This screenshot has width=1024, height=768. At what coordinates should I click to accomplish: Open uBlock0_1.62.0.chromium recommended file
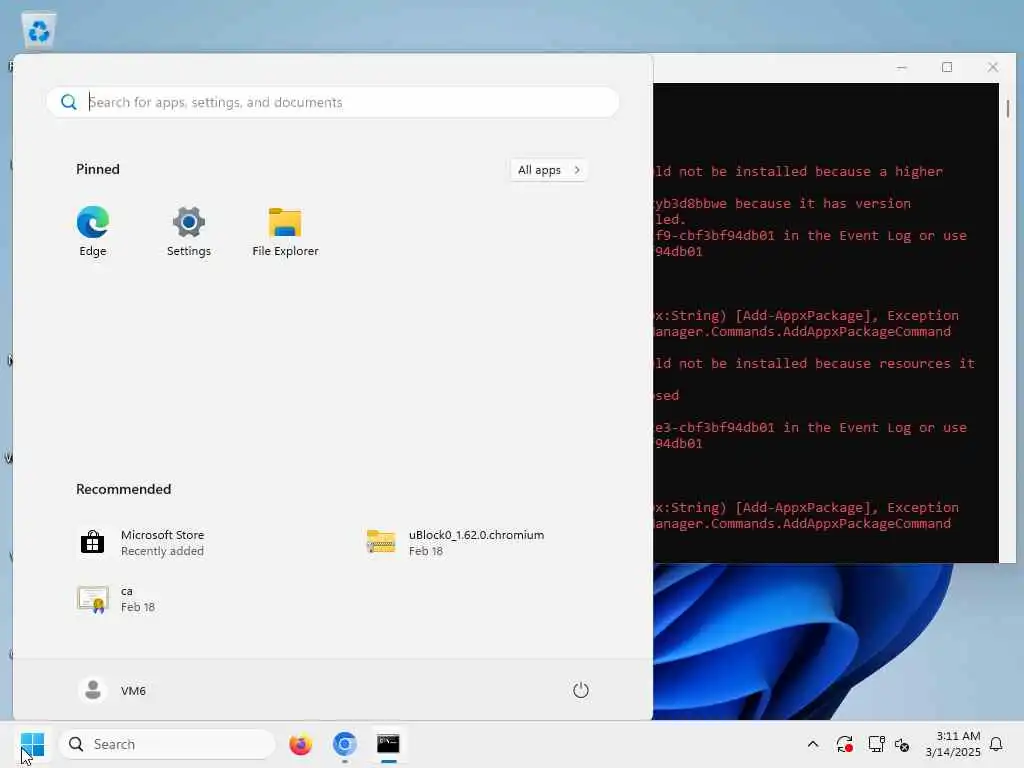coord(455,543)
